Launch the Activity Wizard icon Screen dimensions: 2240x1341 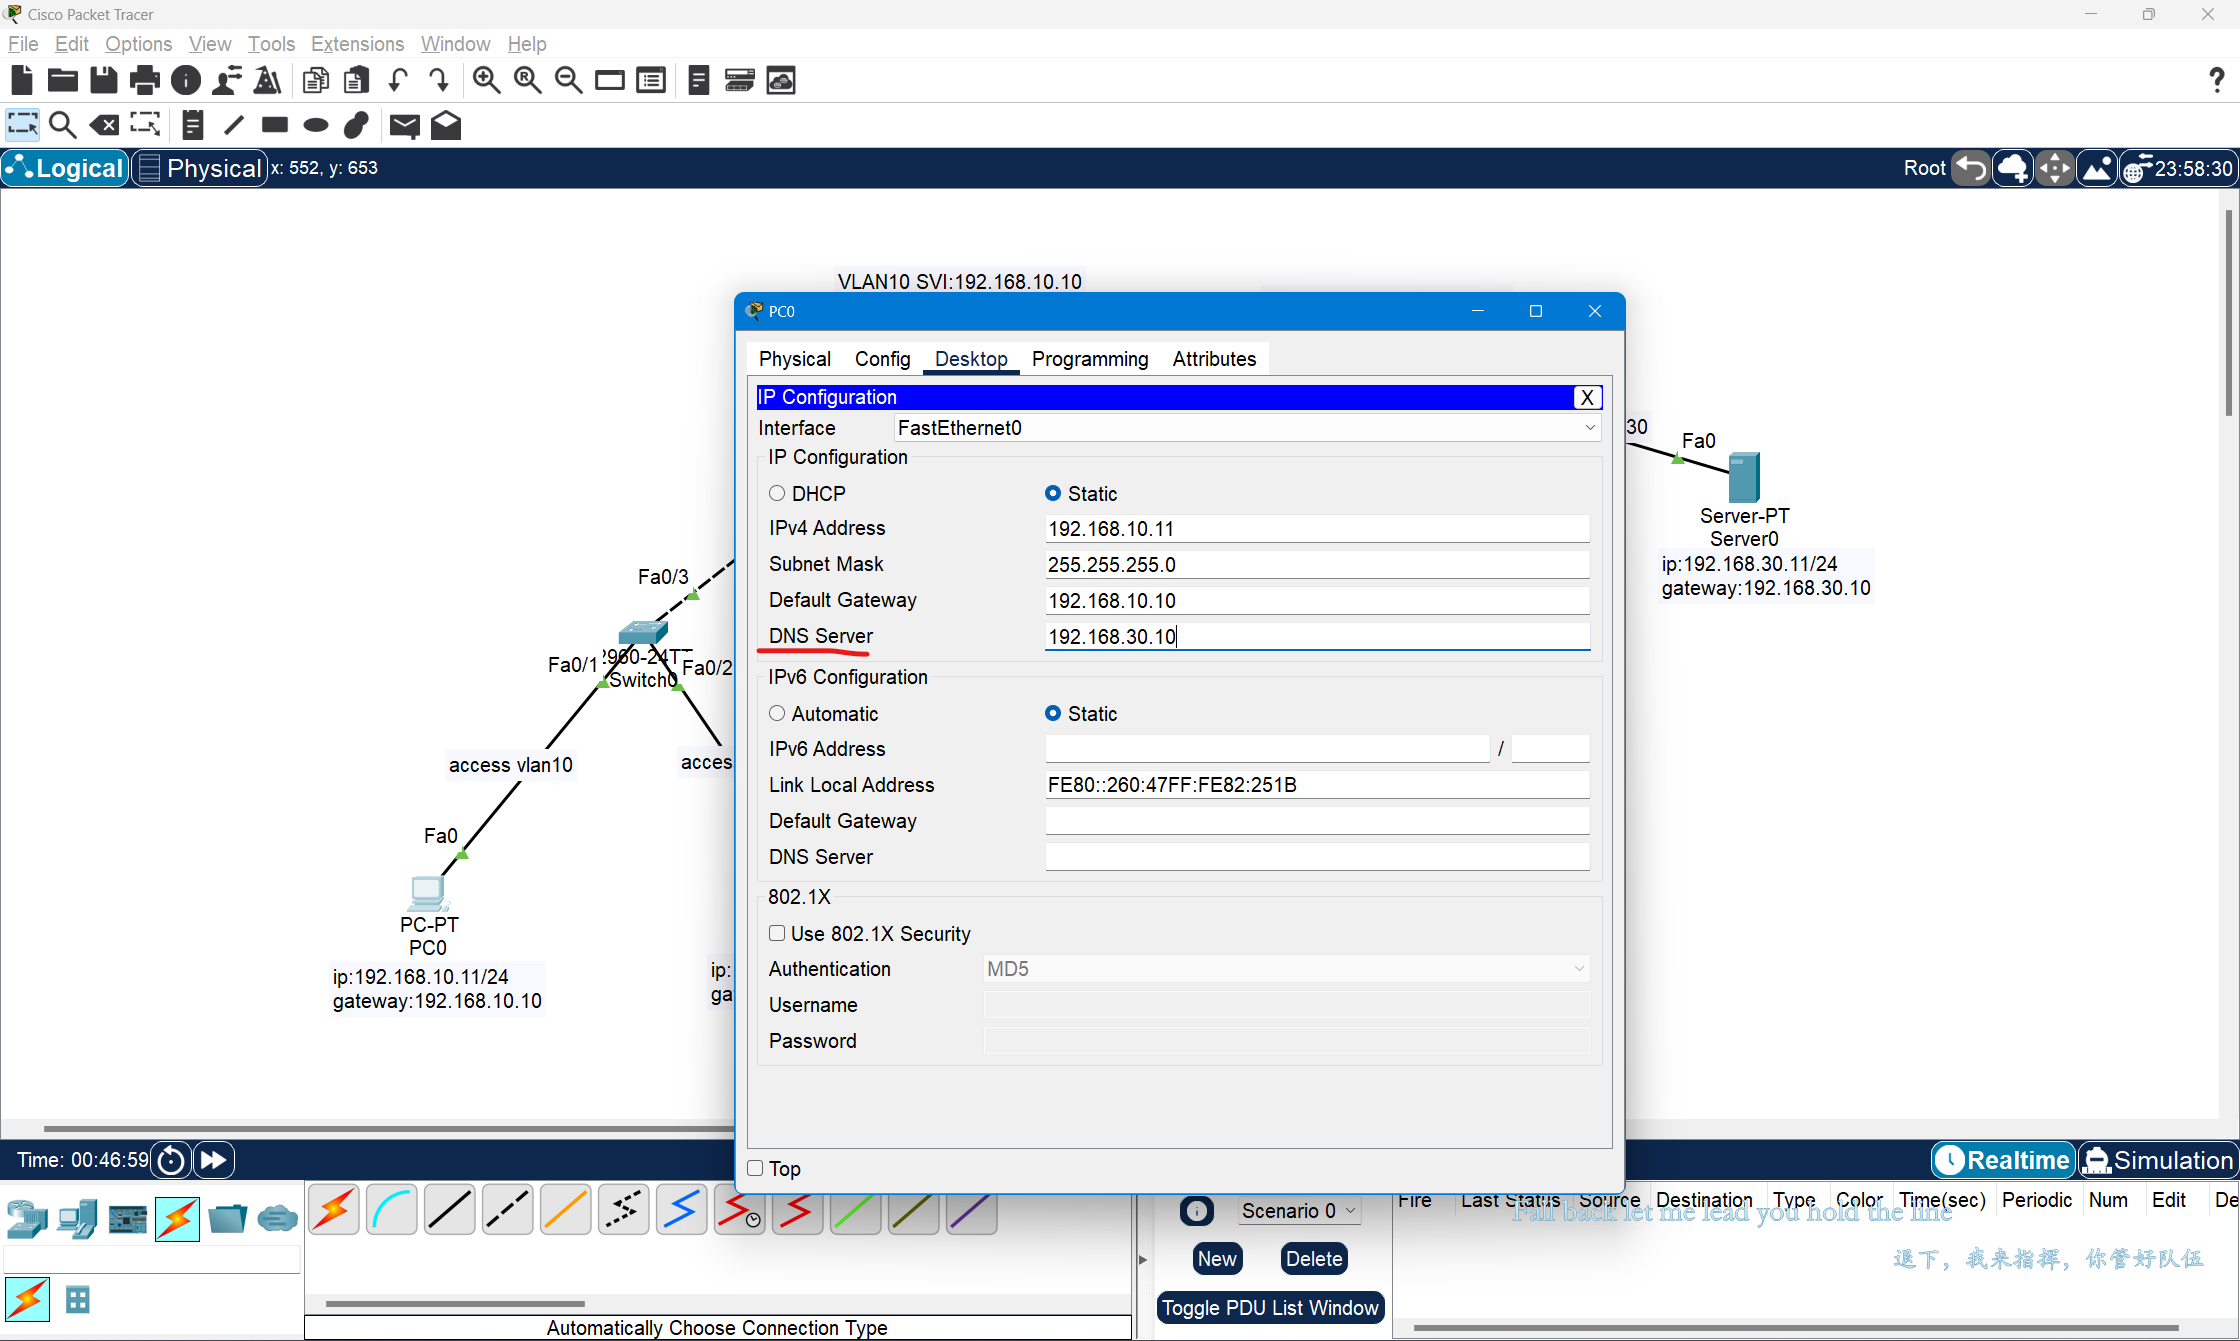coord(227,80)
